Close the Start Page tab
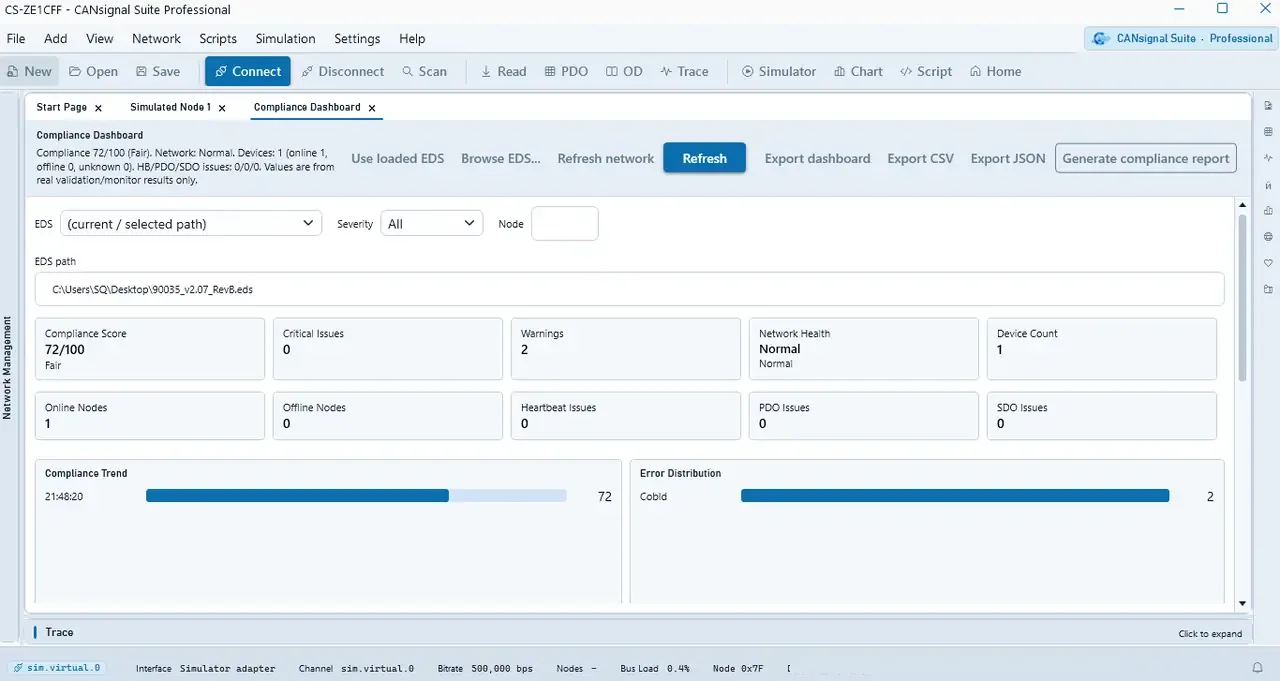 (x=98, y=108)
